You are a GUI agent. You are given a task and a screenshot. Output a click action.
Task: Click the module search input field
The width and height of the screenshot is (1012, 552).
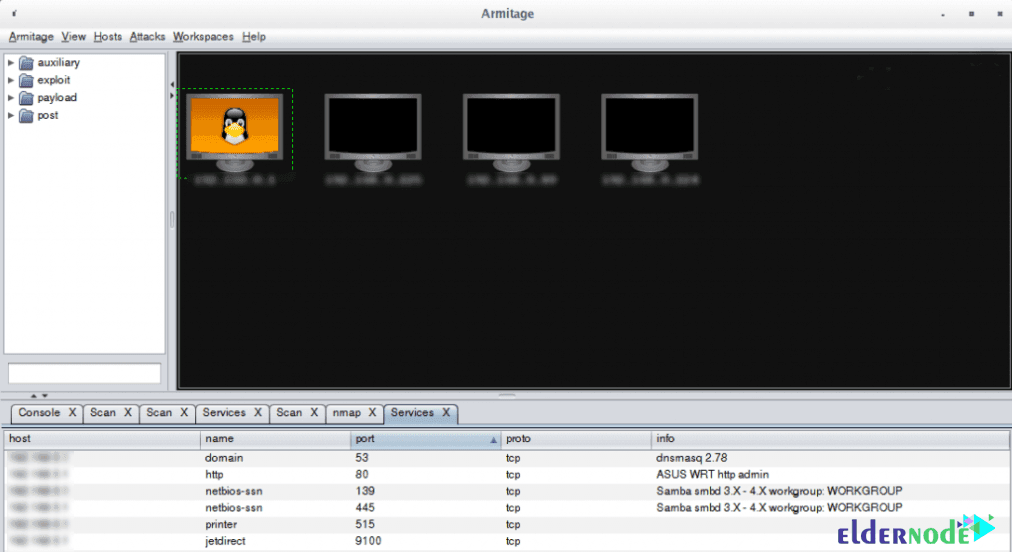coord(84,374)
